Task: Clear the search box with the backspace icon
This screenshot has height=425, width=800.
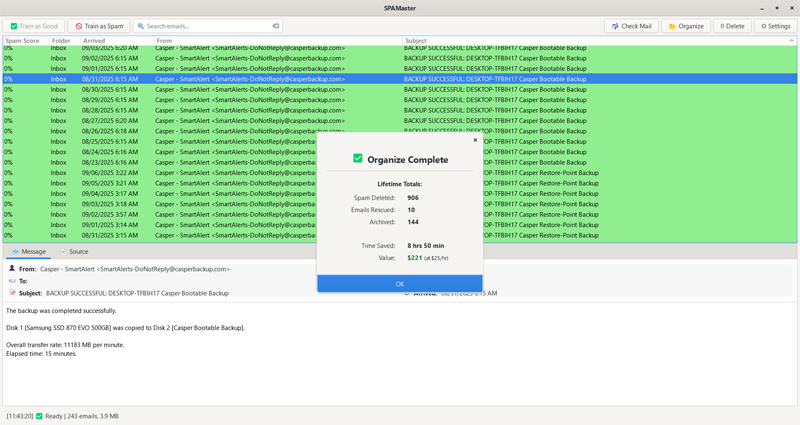Action: point(275,26)
